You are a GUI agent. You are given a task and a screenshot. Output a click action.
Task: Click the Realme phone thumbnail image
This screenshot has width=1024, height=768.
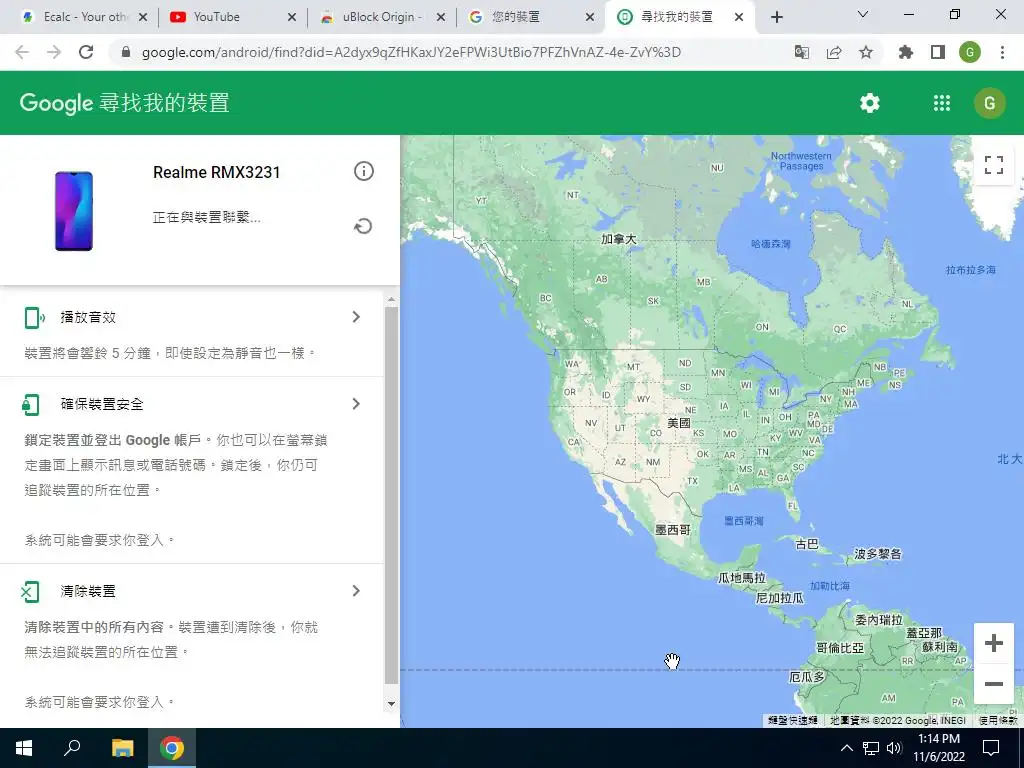(x=74, y=211)
